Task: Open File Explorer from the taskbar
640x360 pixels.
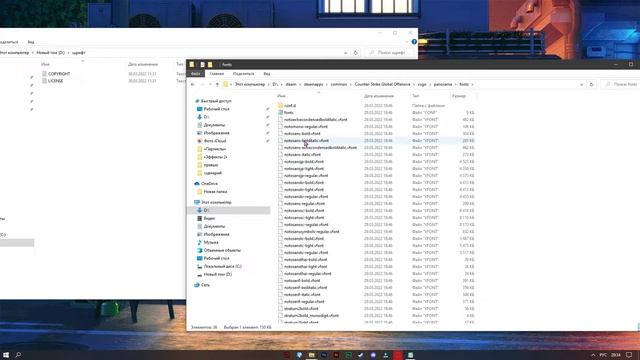Action: 311,355
